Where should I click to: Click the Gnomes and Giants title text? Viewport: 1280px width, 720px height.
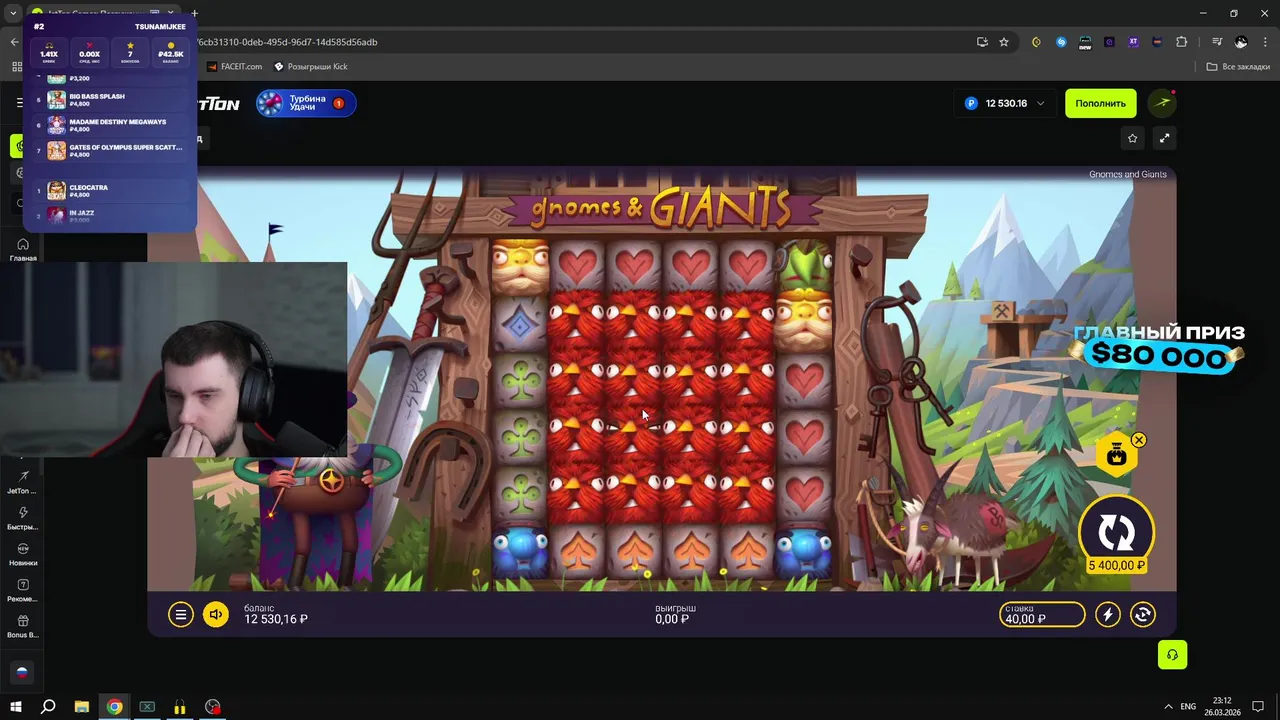click(x=1127, y=174)
